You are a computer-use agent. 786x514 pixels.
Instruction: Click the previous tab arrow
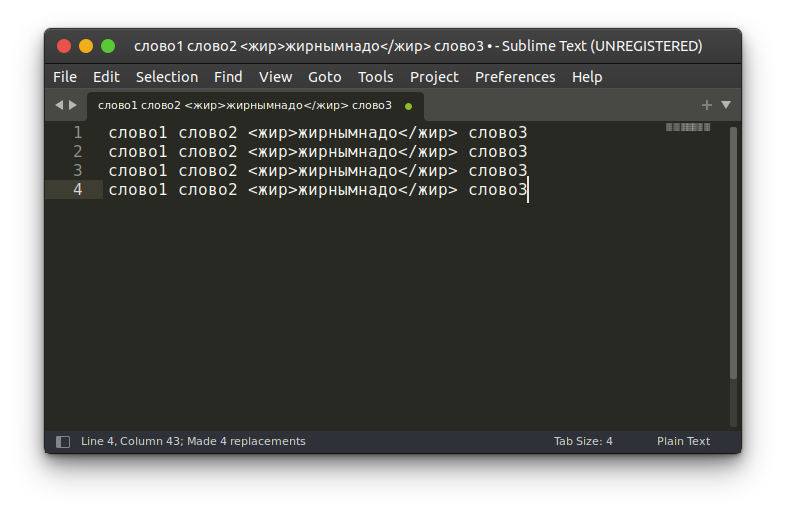coord(58,105)
